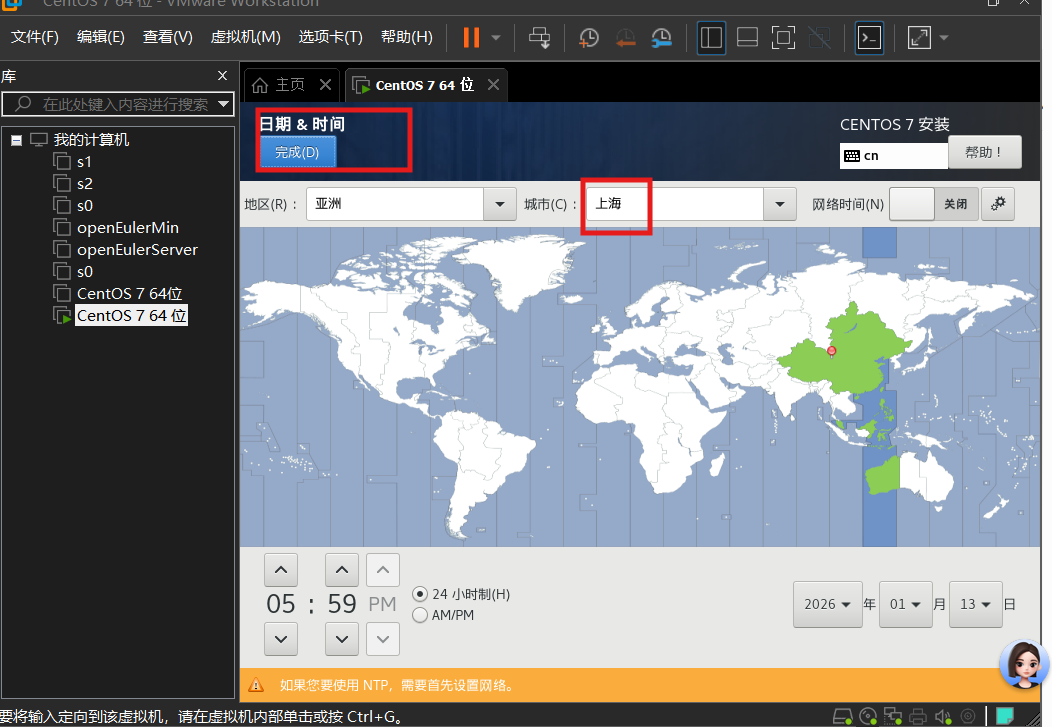Toggle the library sidebar view icon
The height and width of the screenshot is (727, 1052).
(711, 38)
